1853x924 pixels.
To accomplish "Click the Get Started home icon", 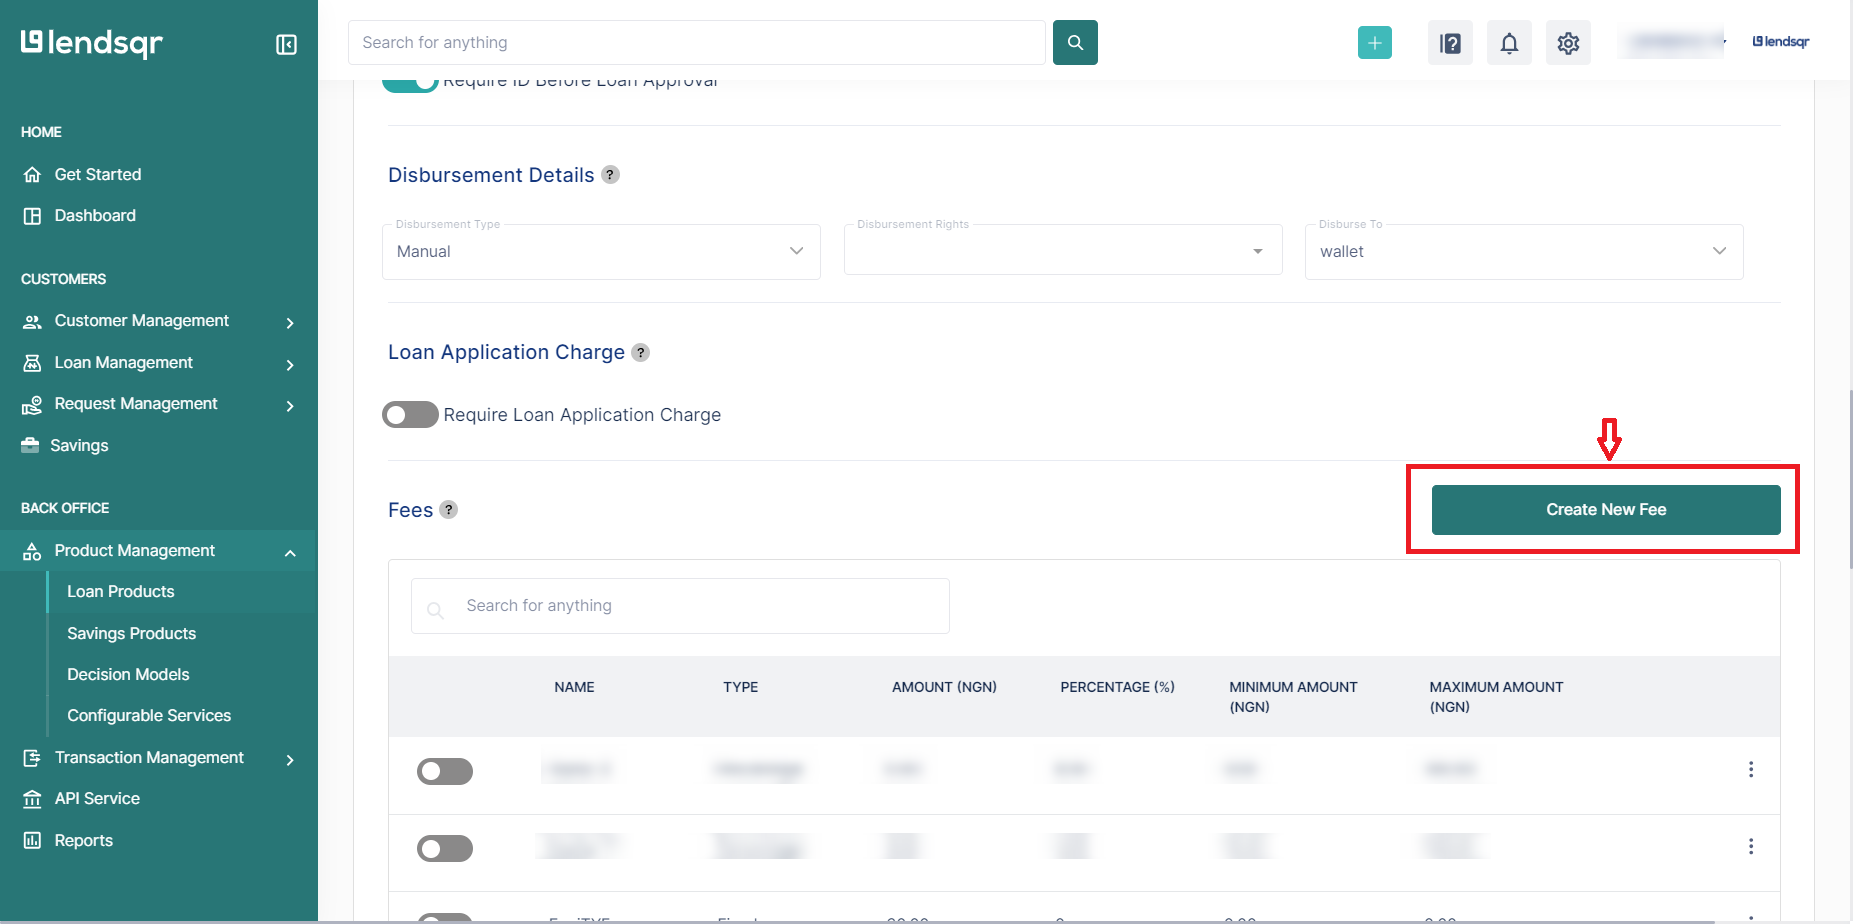I will 32,174.
